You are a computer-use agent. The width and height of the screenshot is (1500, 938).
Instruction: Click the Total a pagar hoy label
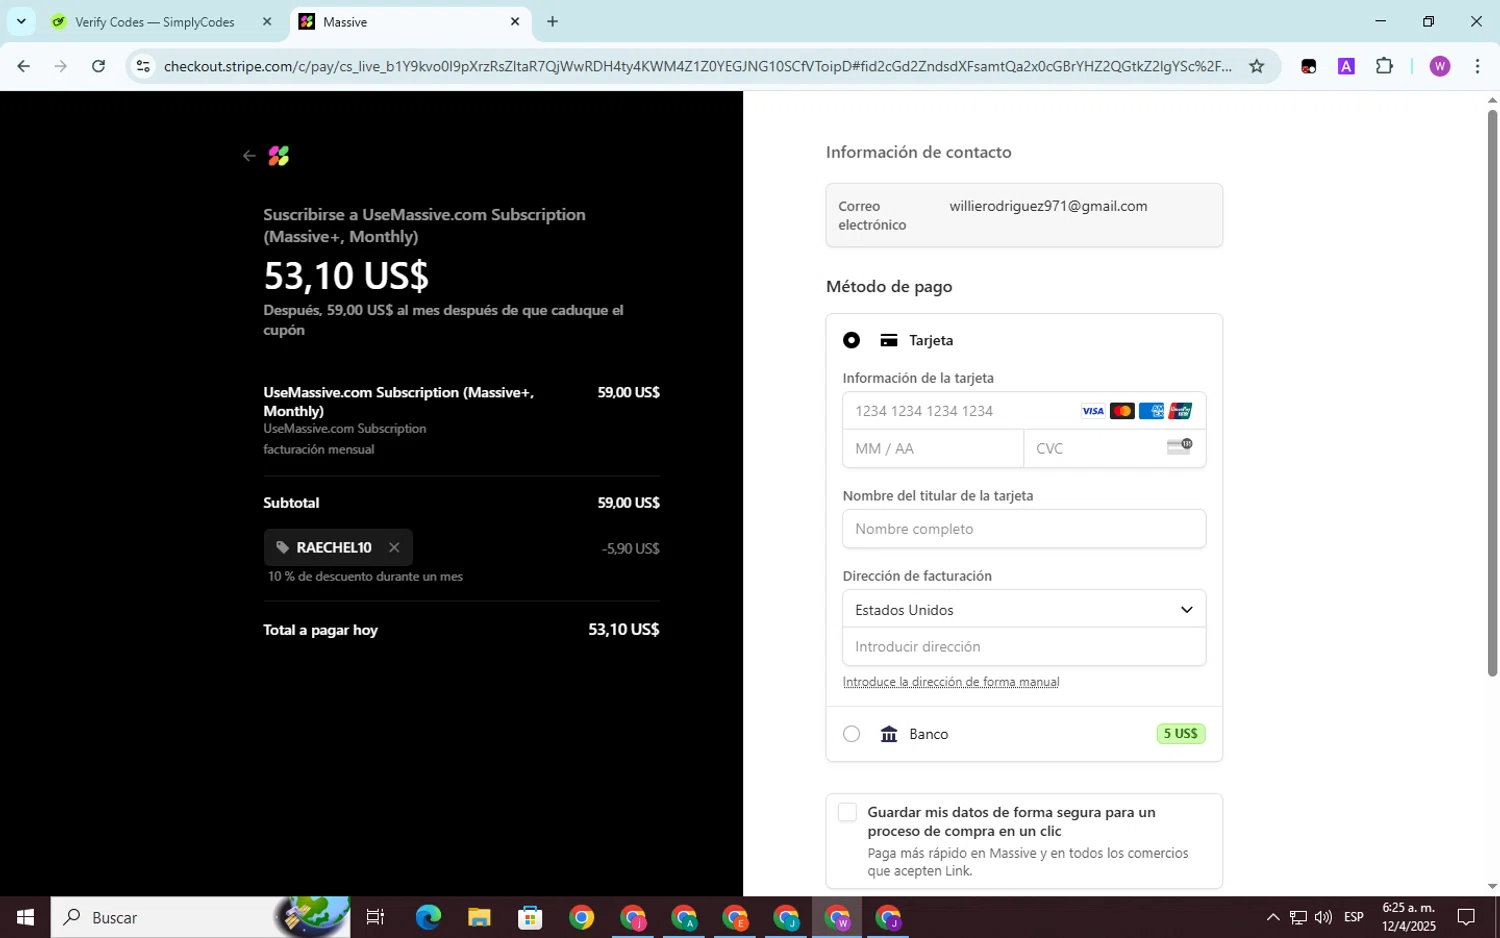[x=320, y=630]
